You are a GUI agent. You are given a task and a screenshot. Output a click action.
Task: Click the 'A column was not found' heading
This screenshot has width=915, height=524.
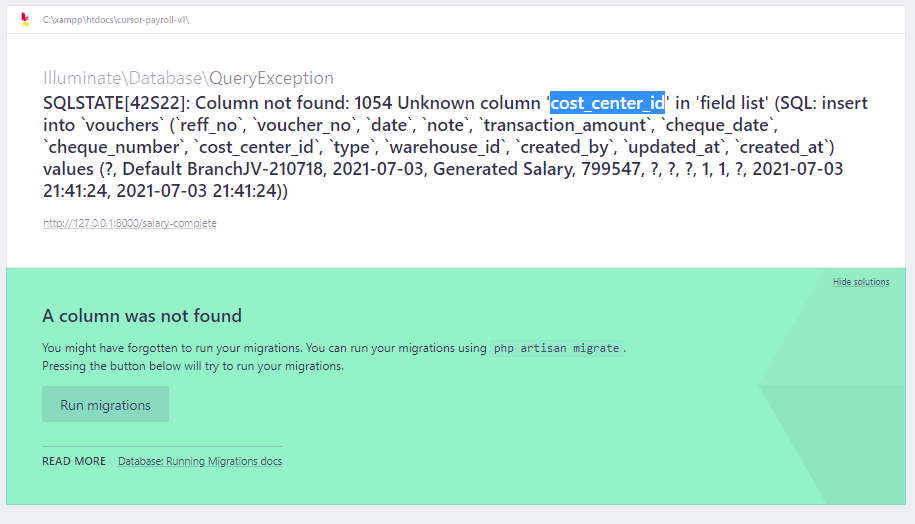(142, 316)
